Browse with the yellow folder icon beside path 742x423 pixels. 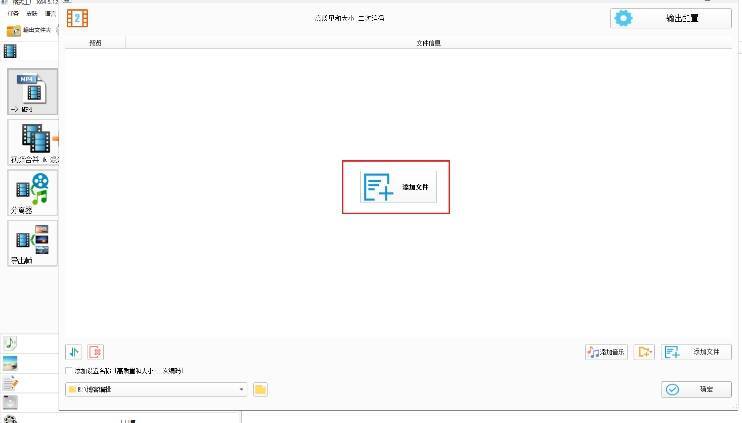260,389
